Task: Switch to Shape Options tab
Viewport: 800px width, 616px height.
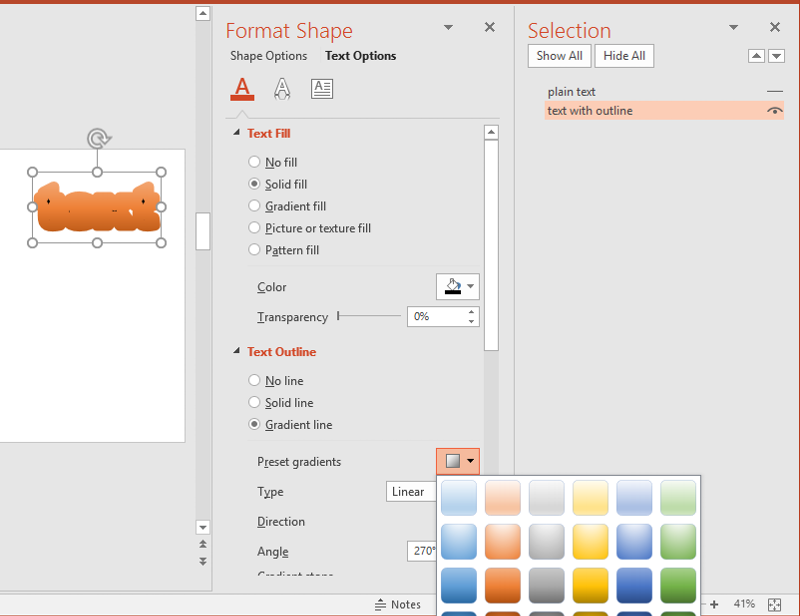Action: (x=268, y=56)
